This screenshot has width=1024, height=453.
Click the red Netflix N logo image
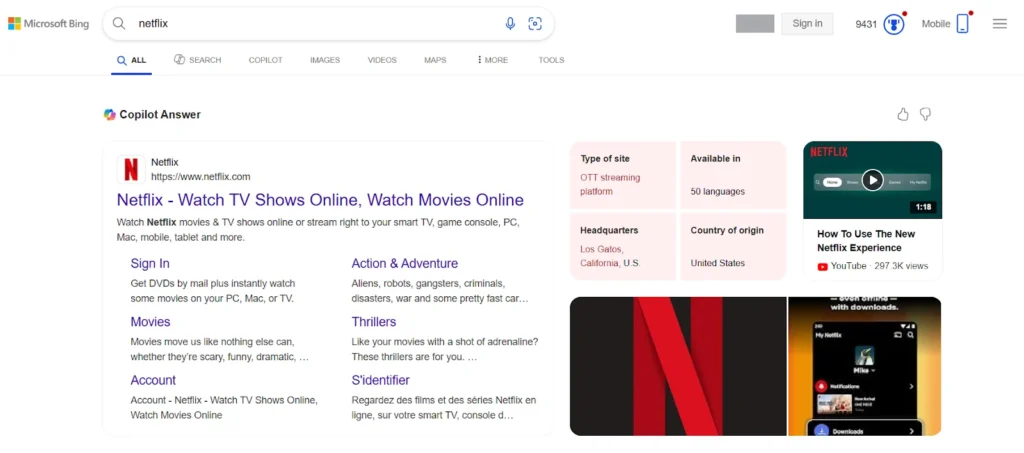click(x=677, y=366)
